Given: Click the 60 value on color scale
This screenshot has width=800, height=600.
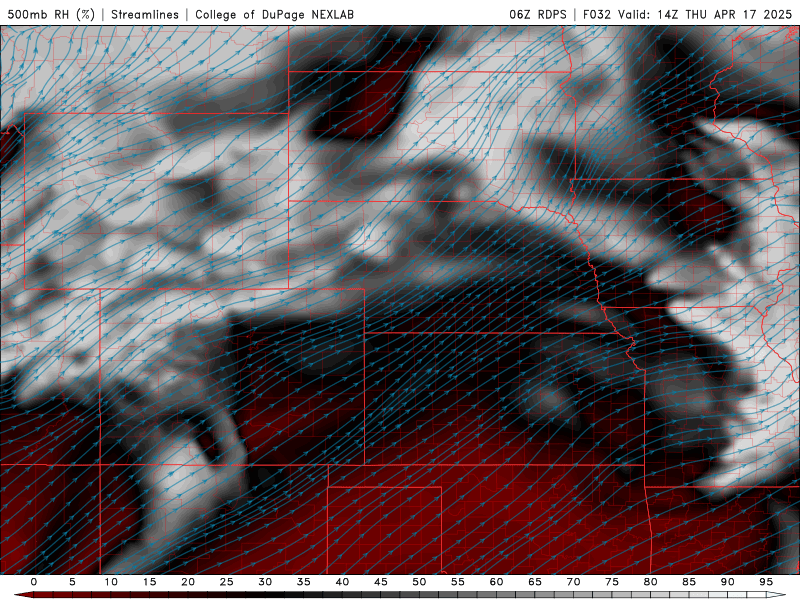Looking at the screenshot, I should 496,582.
